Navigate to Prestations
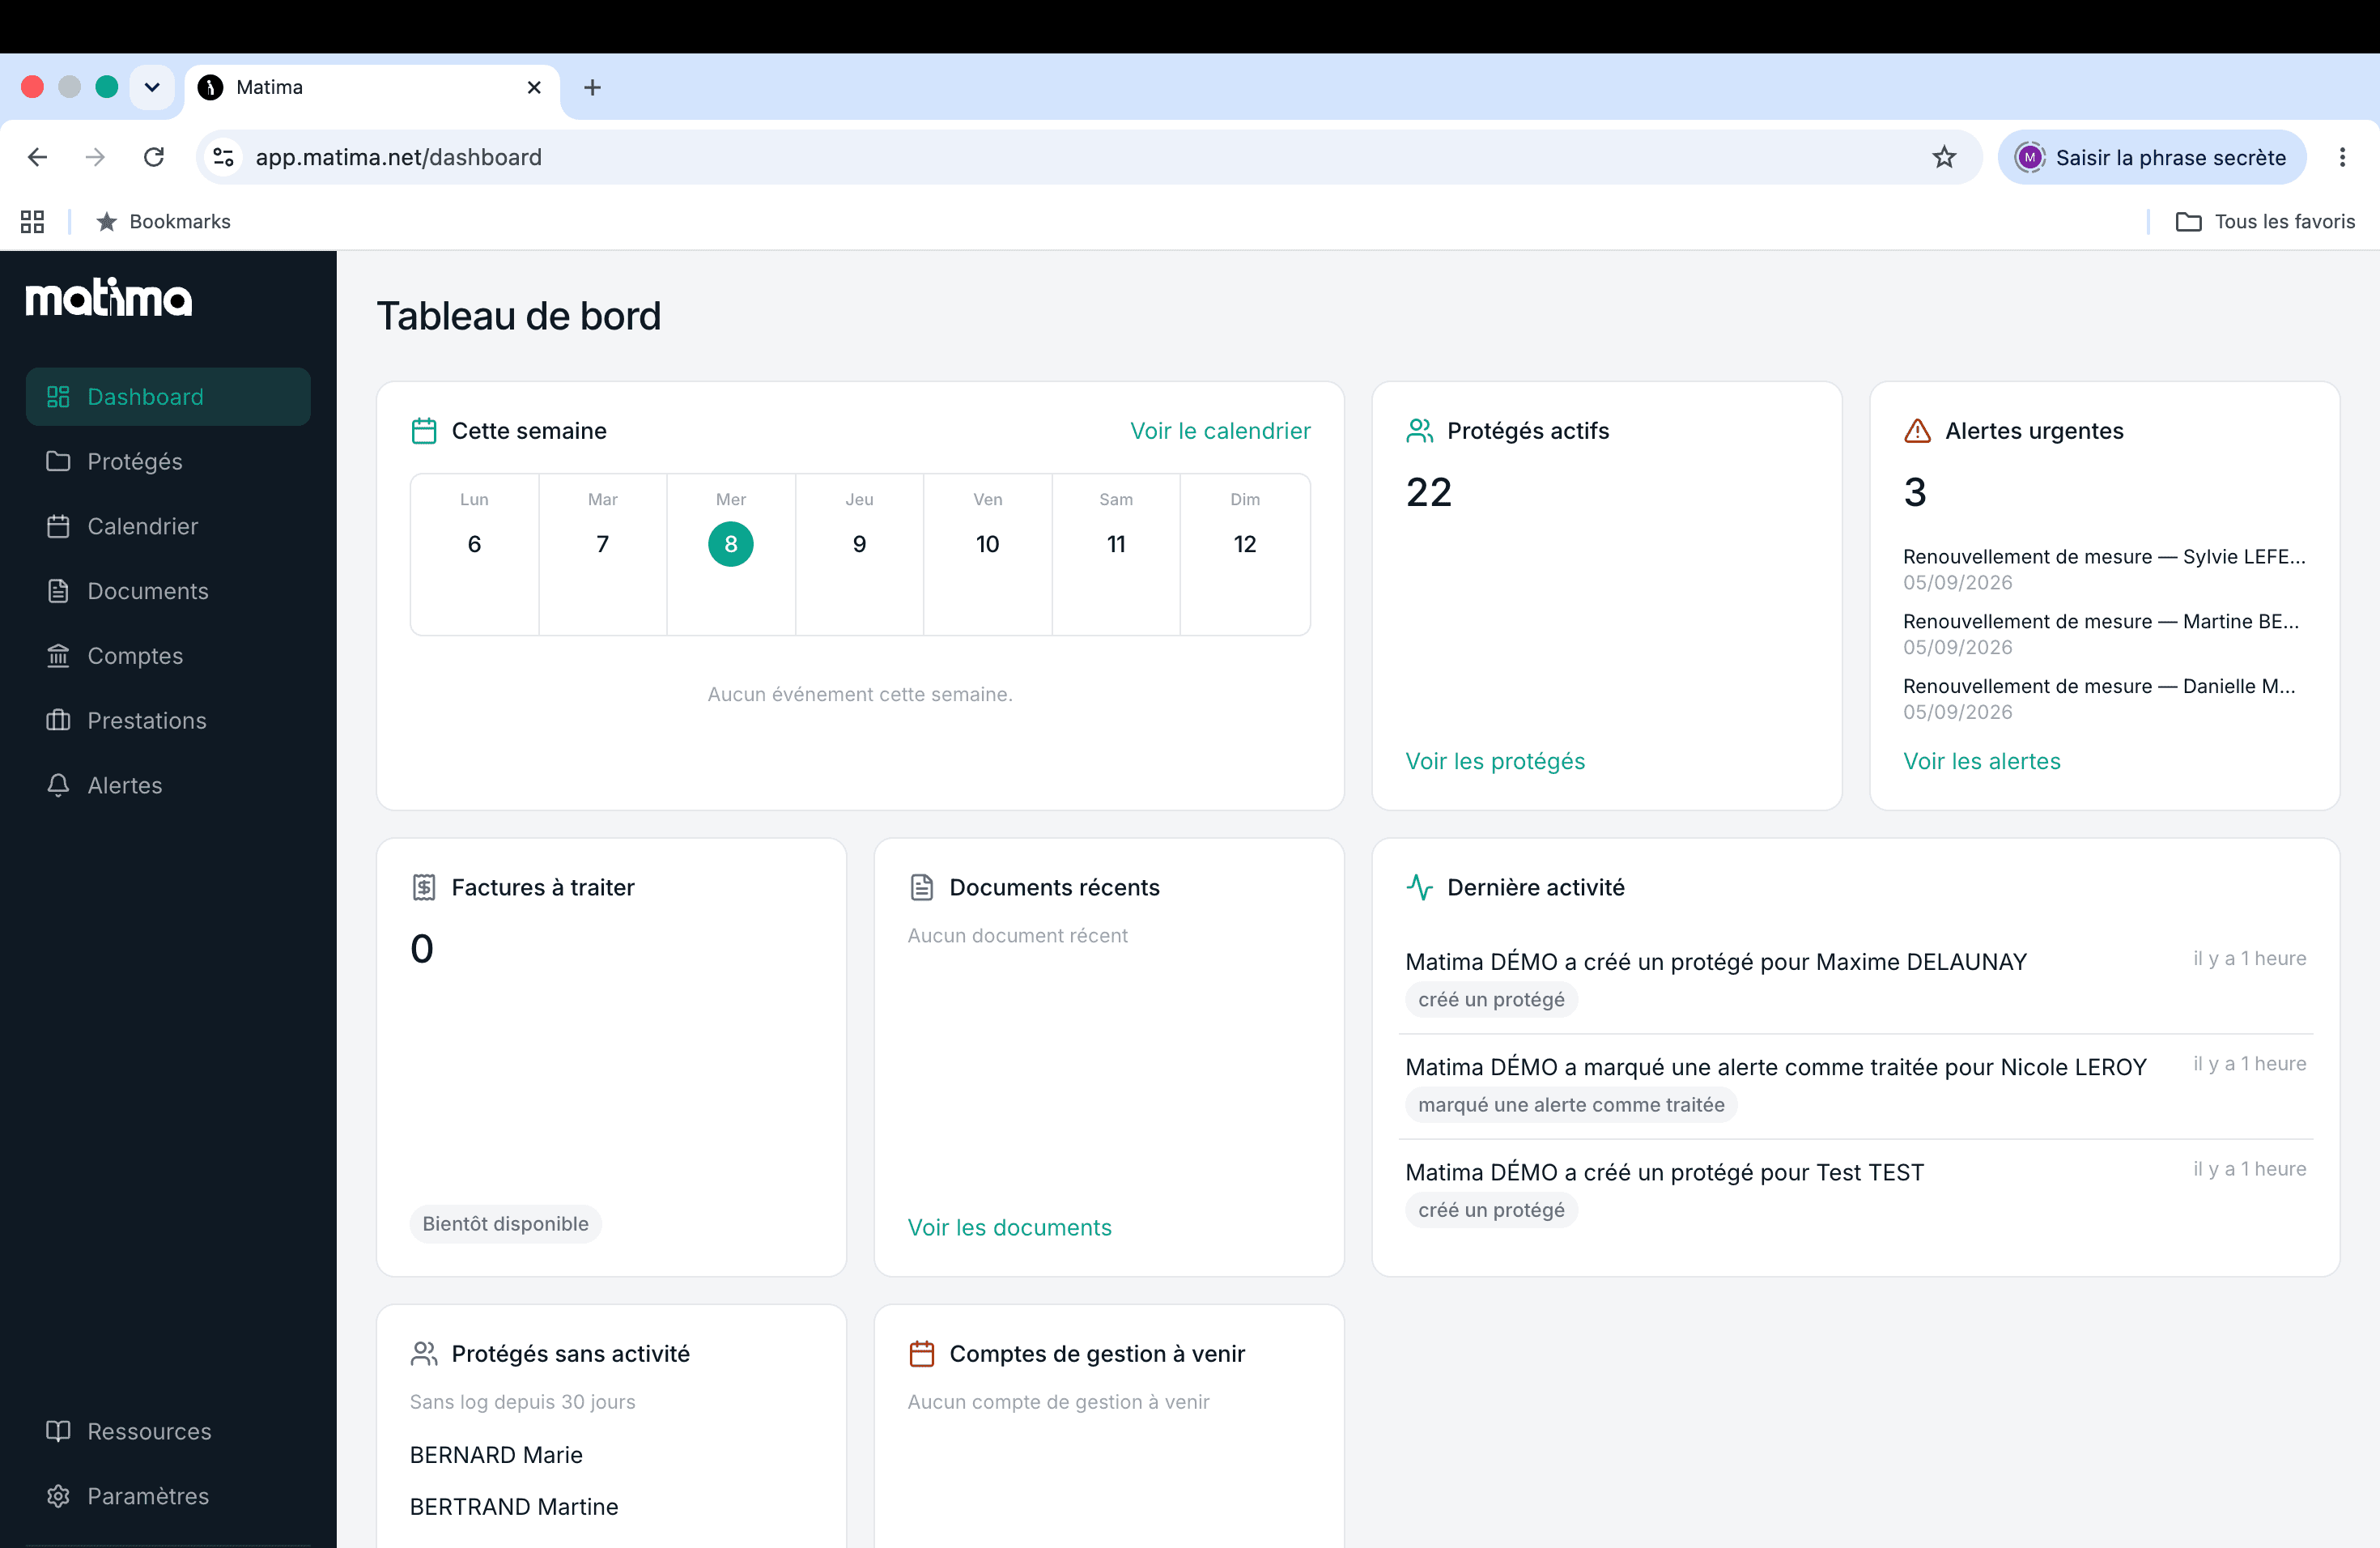The image size is (2380, 1548). pyautogui.click(x=168, y=720)
